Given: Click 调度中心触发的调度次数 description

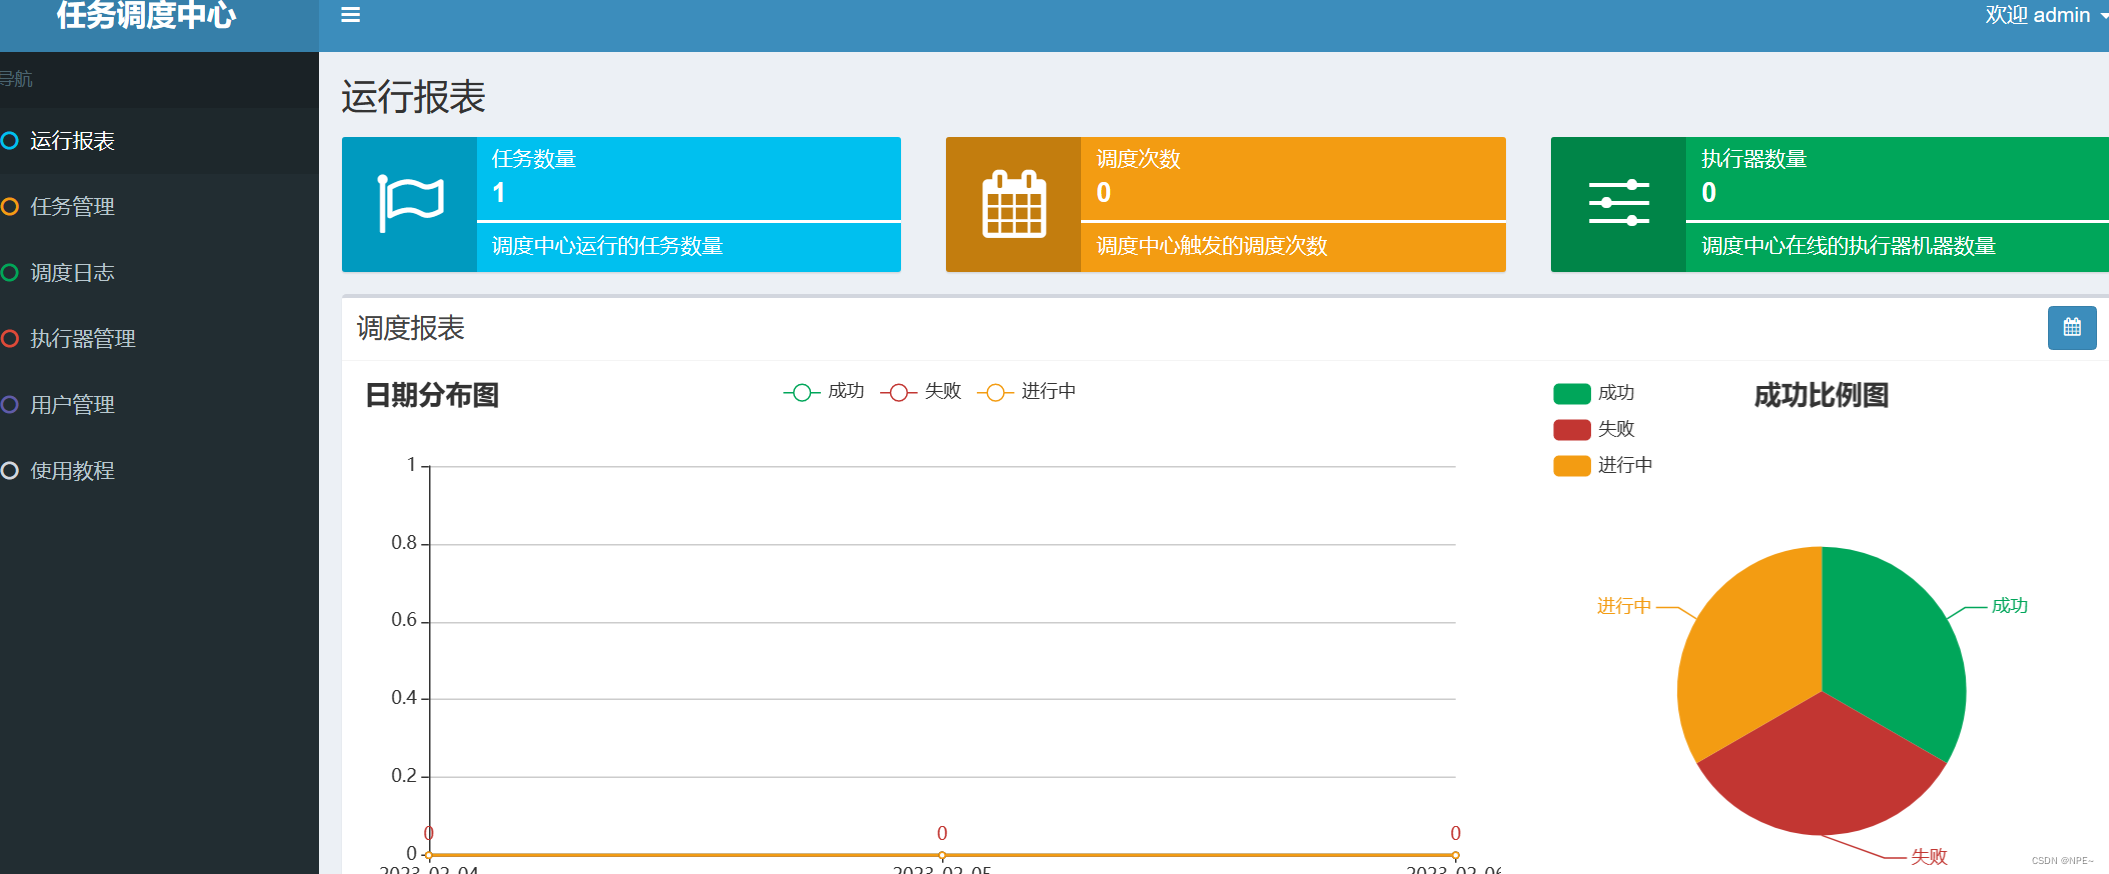Looking at the screenshot, I should 1212,246.
